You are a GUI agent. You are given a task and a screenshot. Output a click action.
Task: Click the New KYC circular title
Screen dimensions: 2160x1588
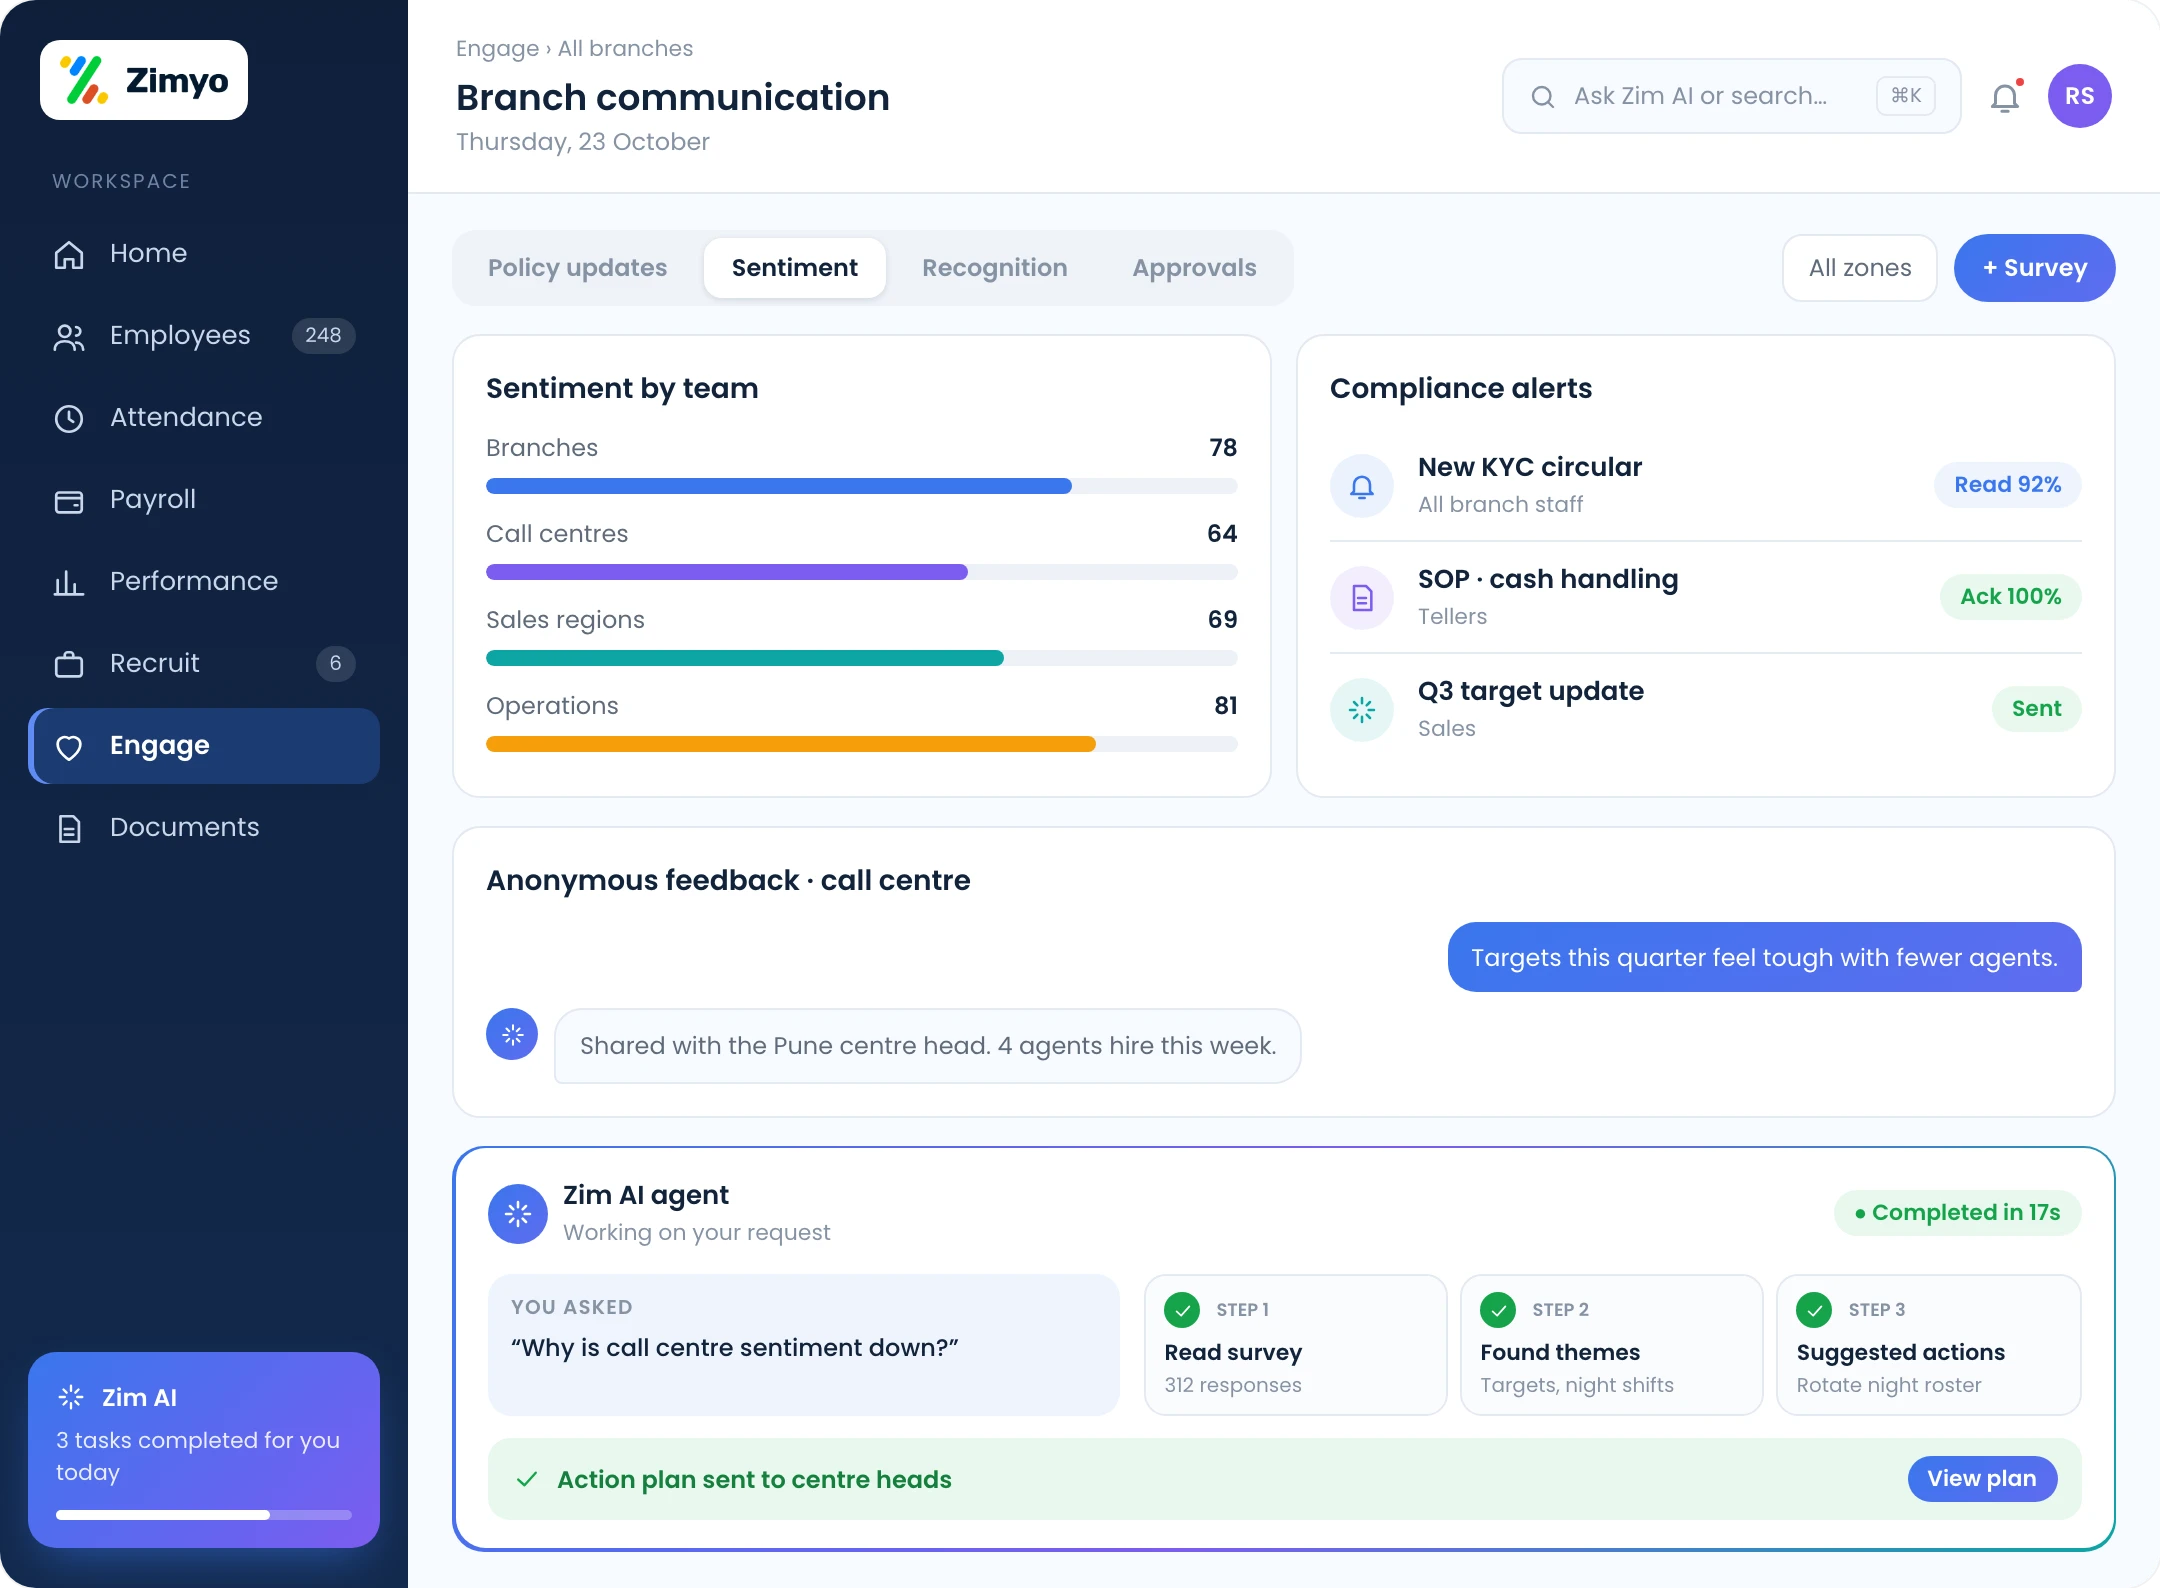[1530, 467]
